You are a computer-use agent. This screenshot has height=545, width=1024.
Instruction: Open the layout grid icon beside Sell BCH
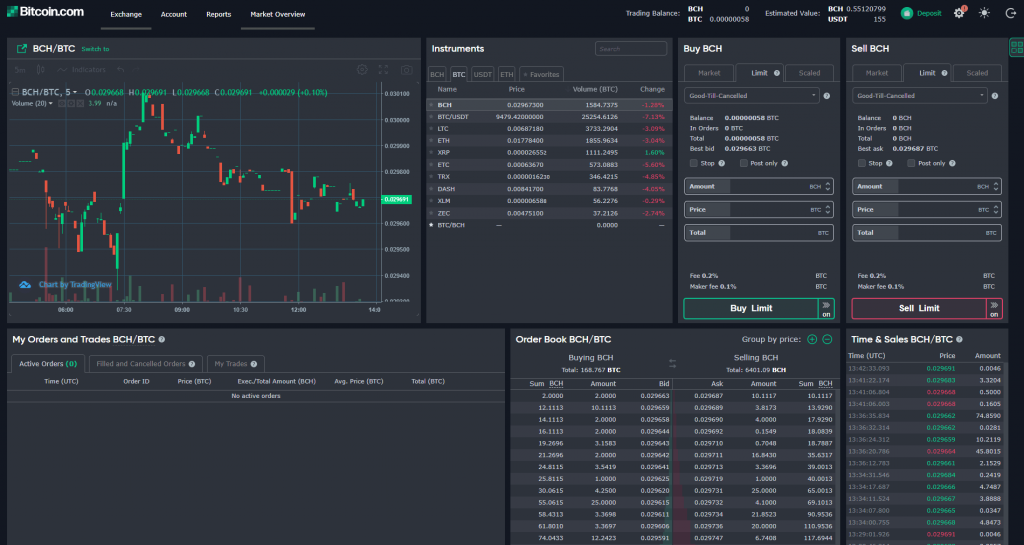[x=1016, y=46]
